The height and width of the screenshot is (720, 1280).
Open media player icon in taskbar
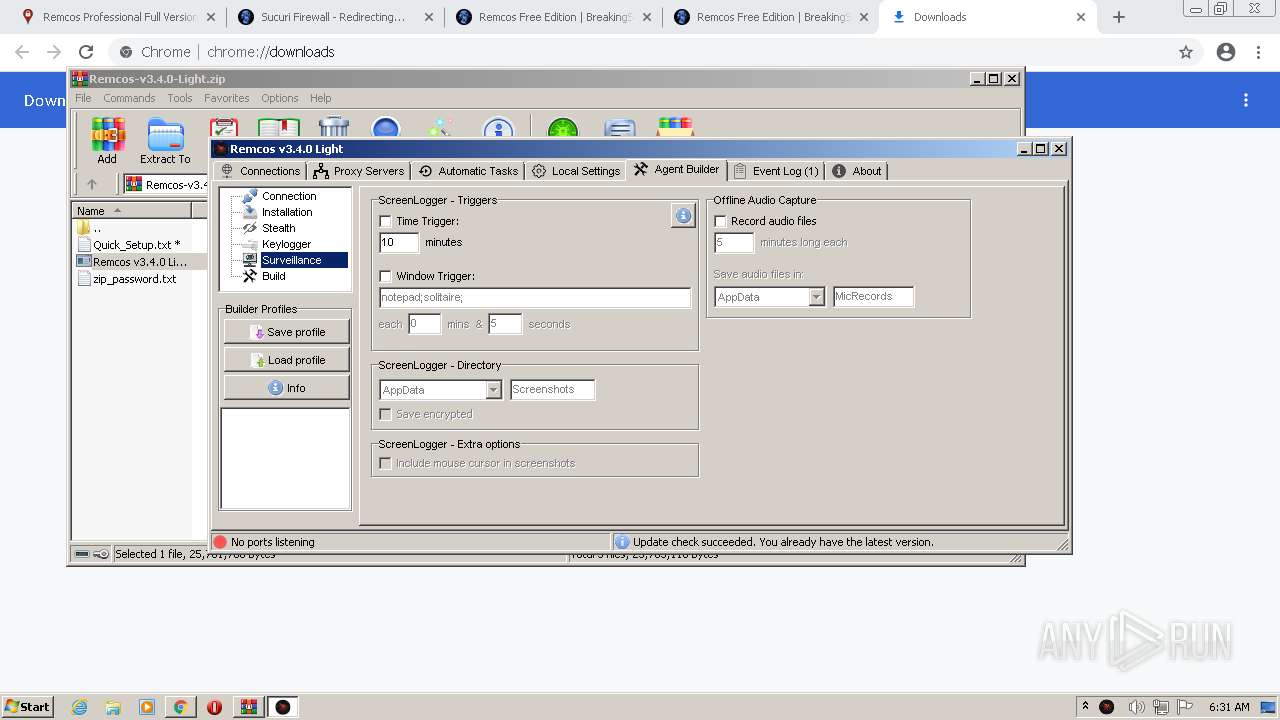[147, 707]
